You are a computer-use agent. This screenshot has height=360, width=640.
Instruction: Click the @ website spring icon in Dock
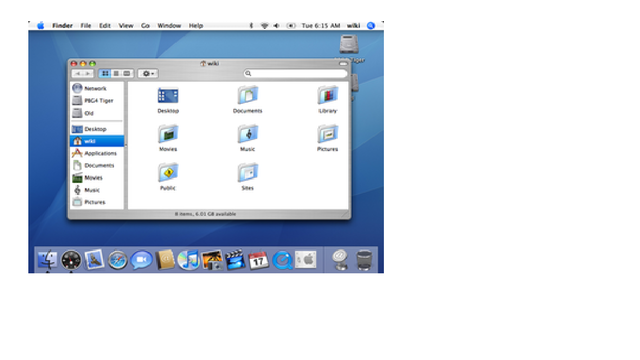(x=340, y=260)
